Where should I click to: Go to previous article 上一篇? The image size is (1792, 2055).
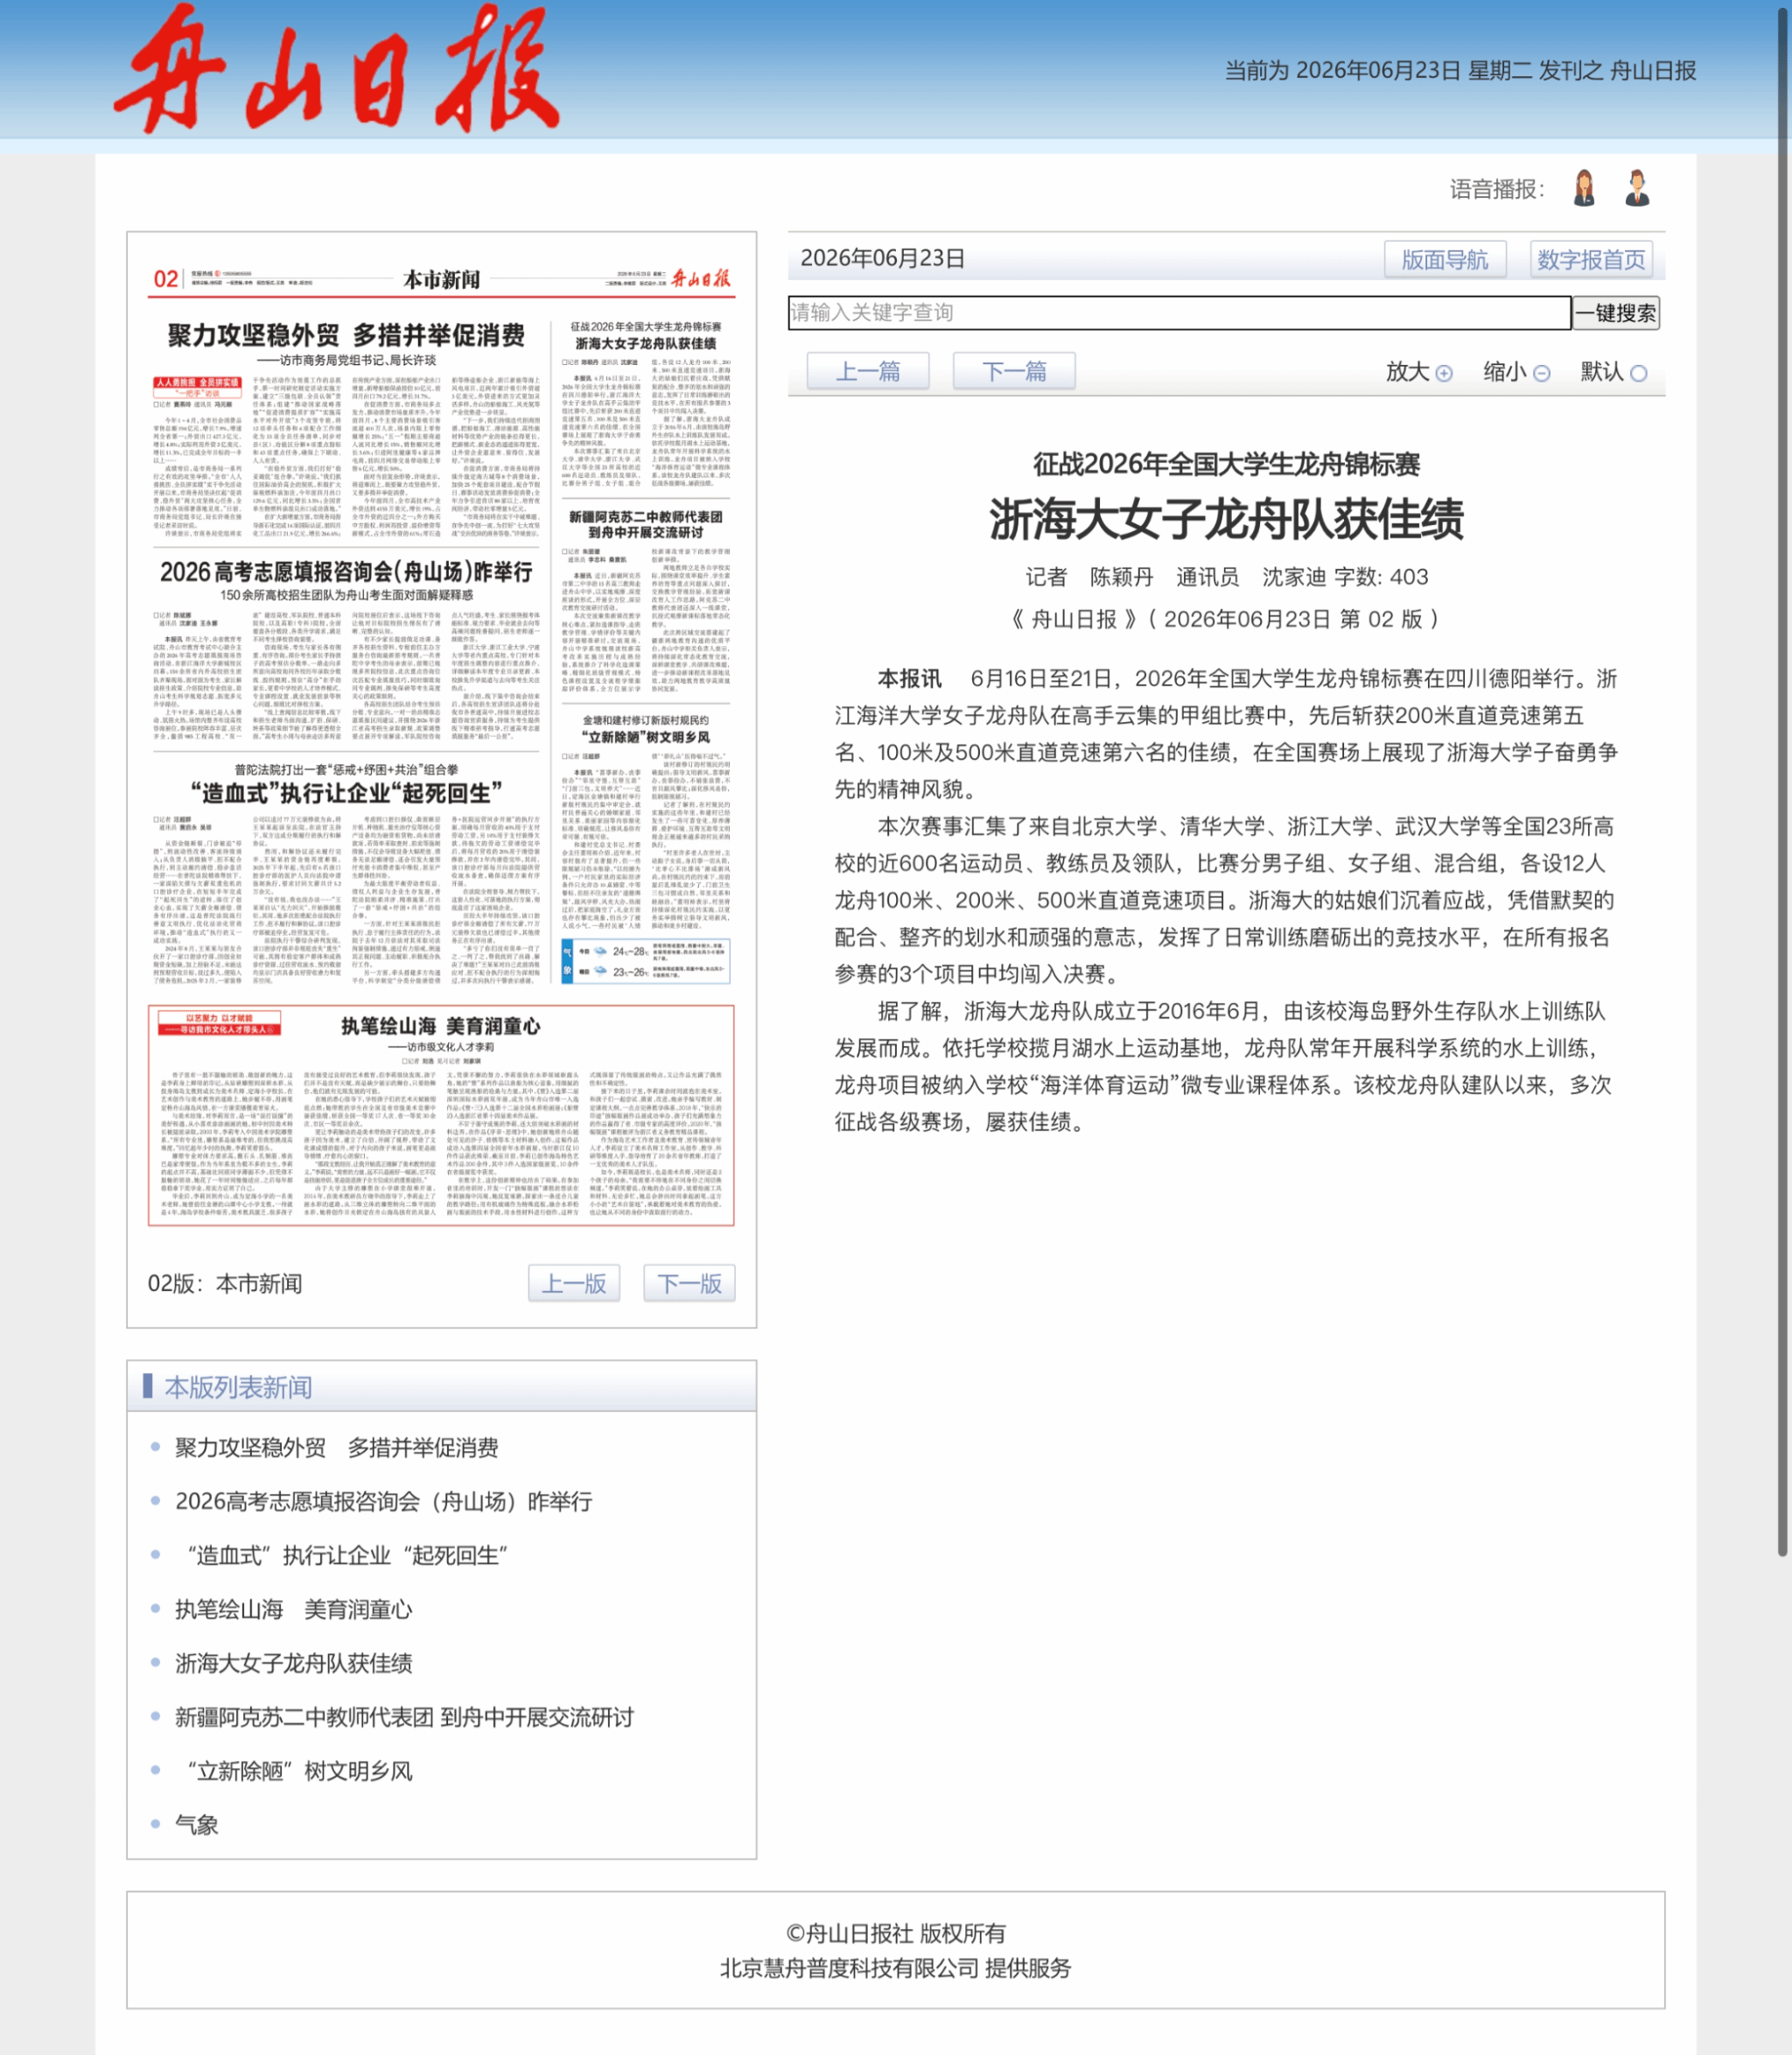click(x=868, y=371)
